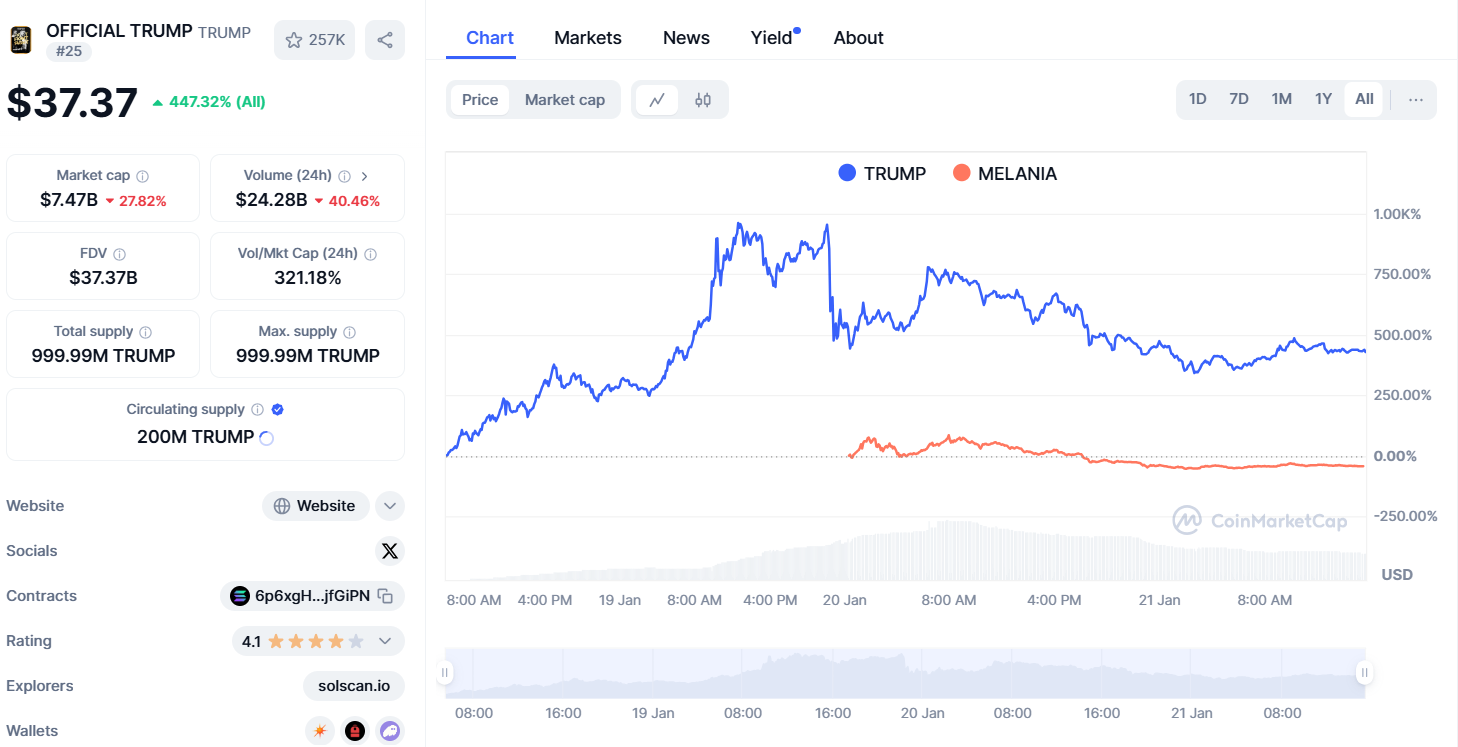Click the 27.82% market cap change
The width and height of the screenshot is (1458, 747).
click(136, 201)
